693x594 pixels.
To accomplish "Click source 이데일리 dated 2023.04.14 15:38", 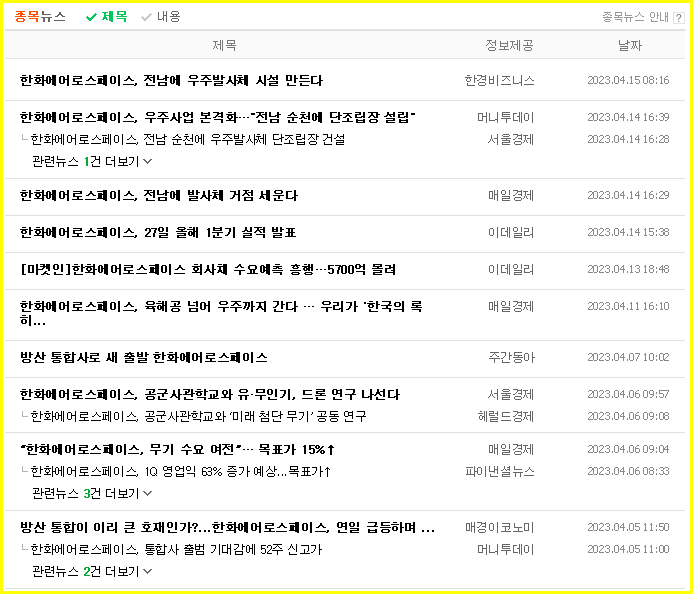I will (x=511, y=232).
